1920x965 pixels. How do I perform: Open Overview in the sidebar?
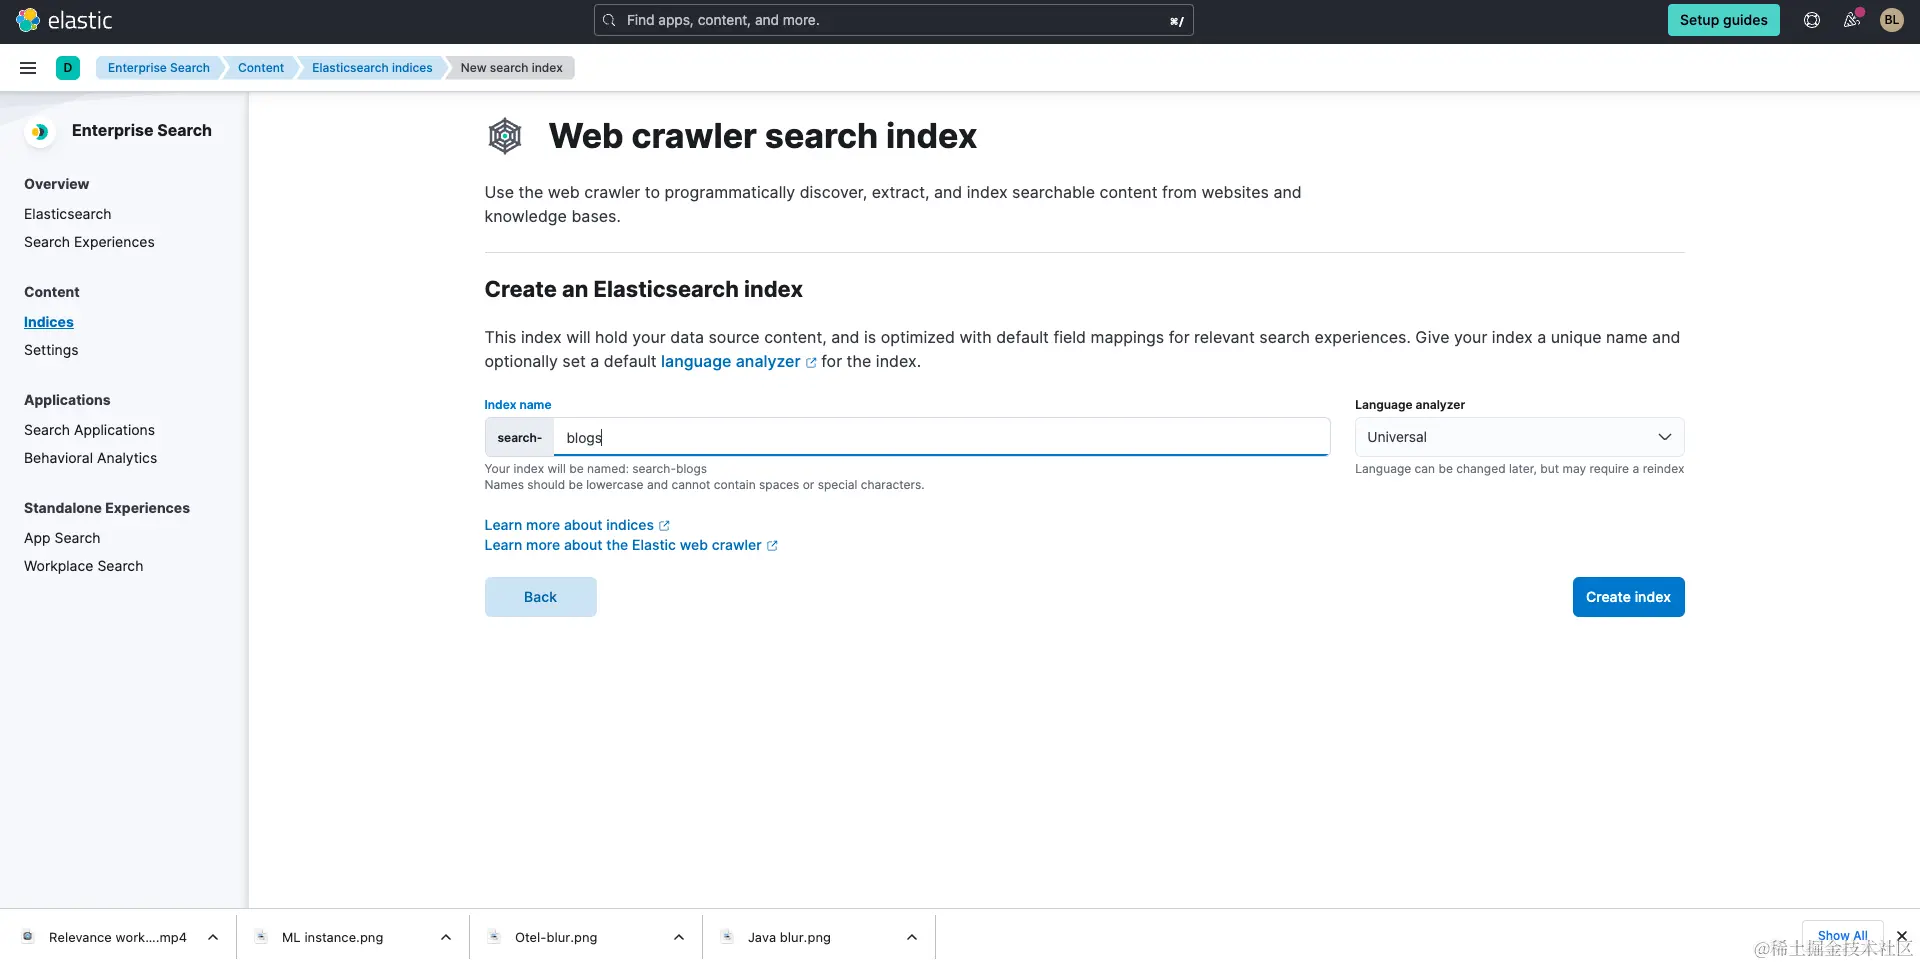tap(57, 184)
